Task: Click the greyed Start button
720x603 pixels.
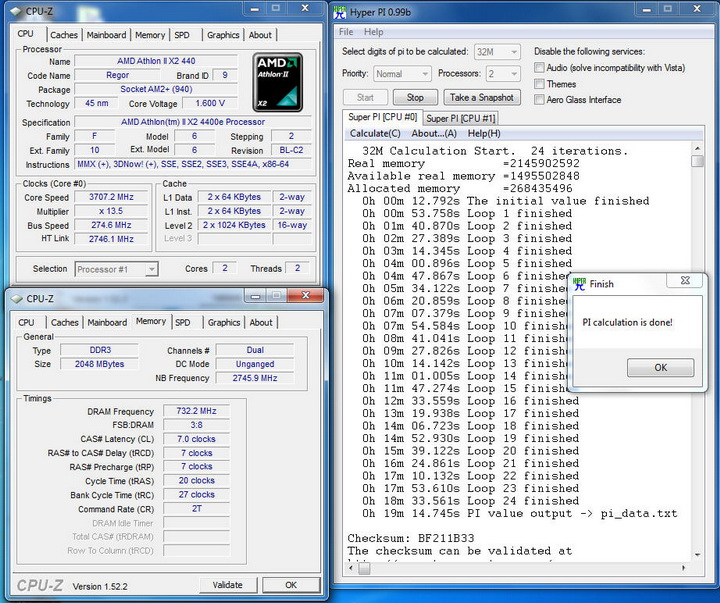Action: click(x=365, y=97)
